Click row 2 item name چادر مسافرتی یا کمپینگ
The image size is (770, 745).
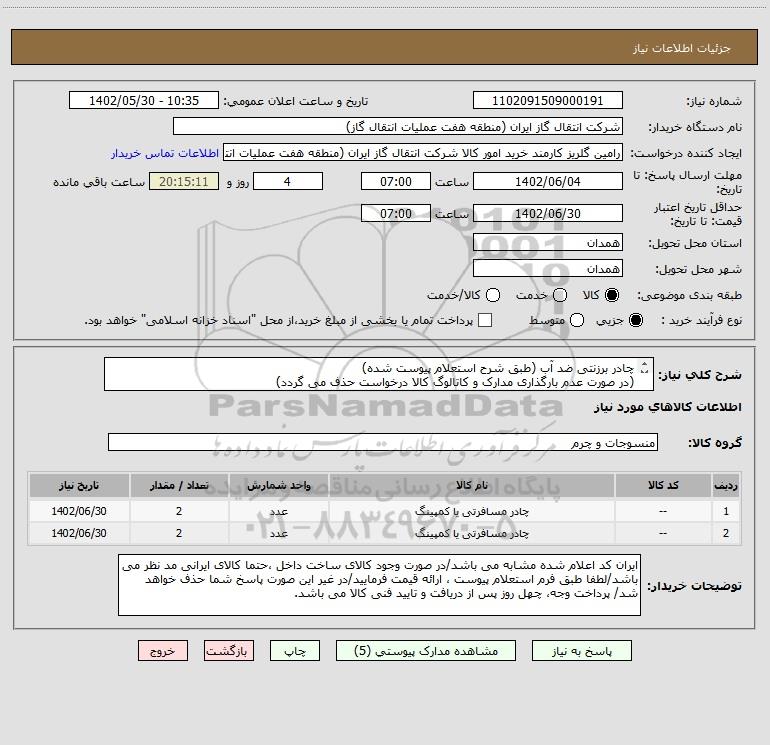click(x=471, y=533)
